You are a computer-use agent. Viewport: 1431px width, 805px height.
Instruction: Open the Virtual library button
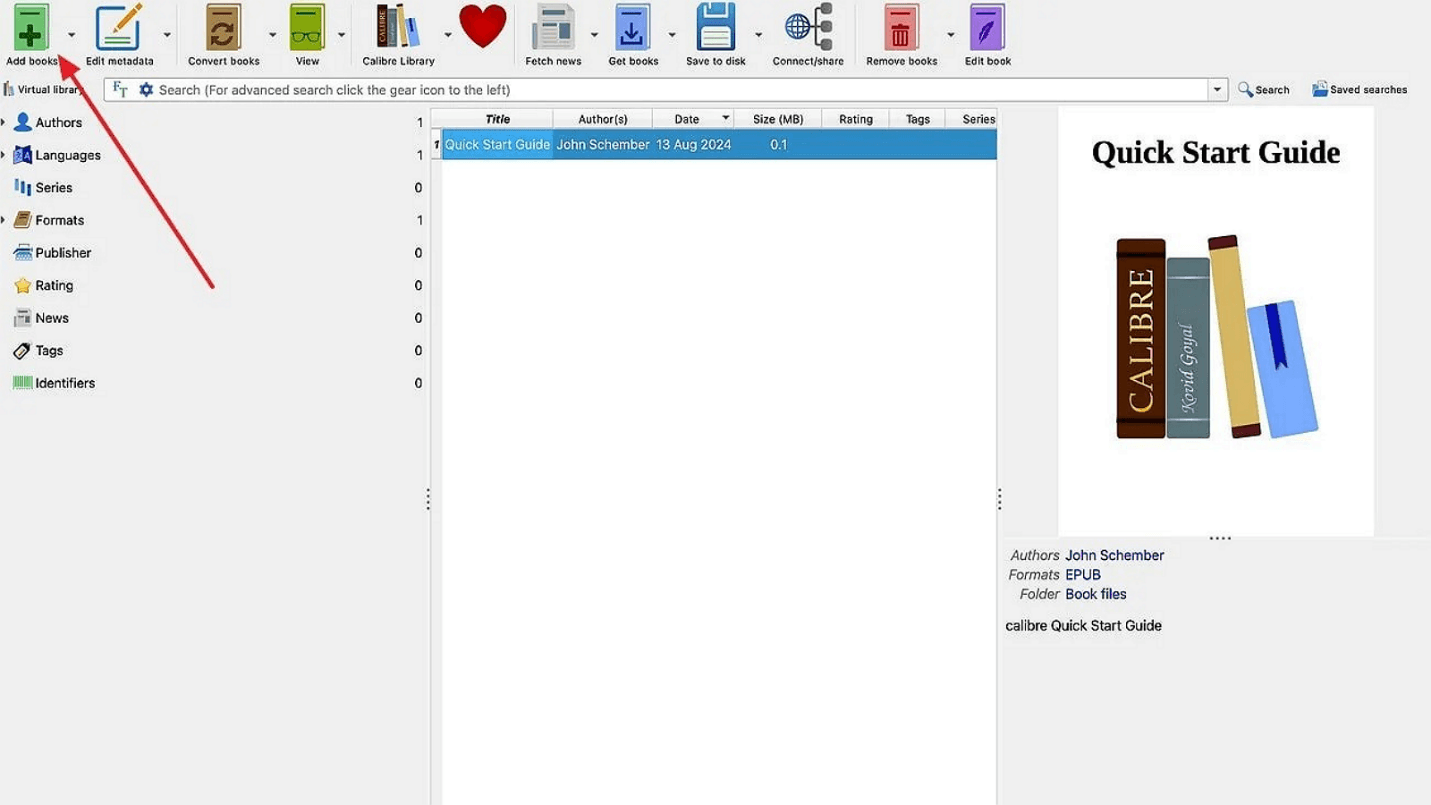coord(43,89)
